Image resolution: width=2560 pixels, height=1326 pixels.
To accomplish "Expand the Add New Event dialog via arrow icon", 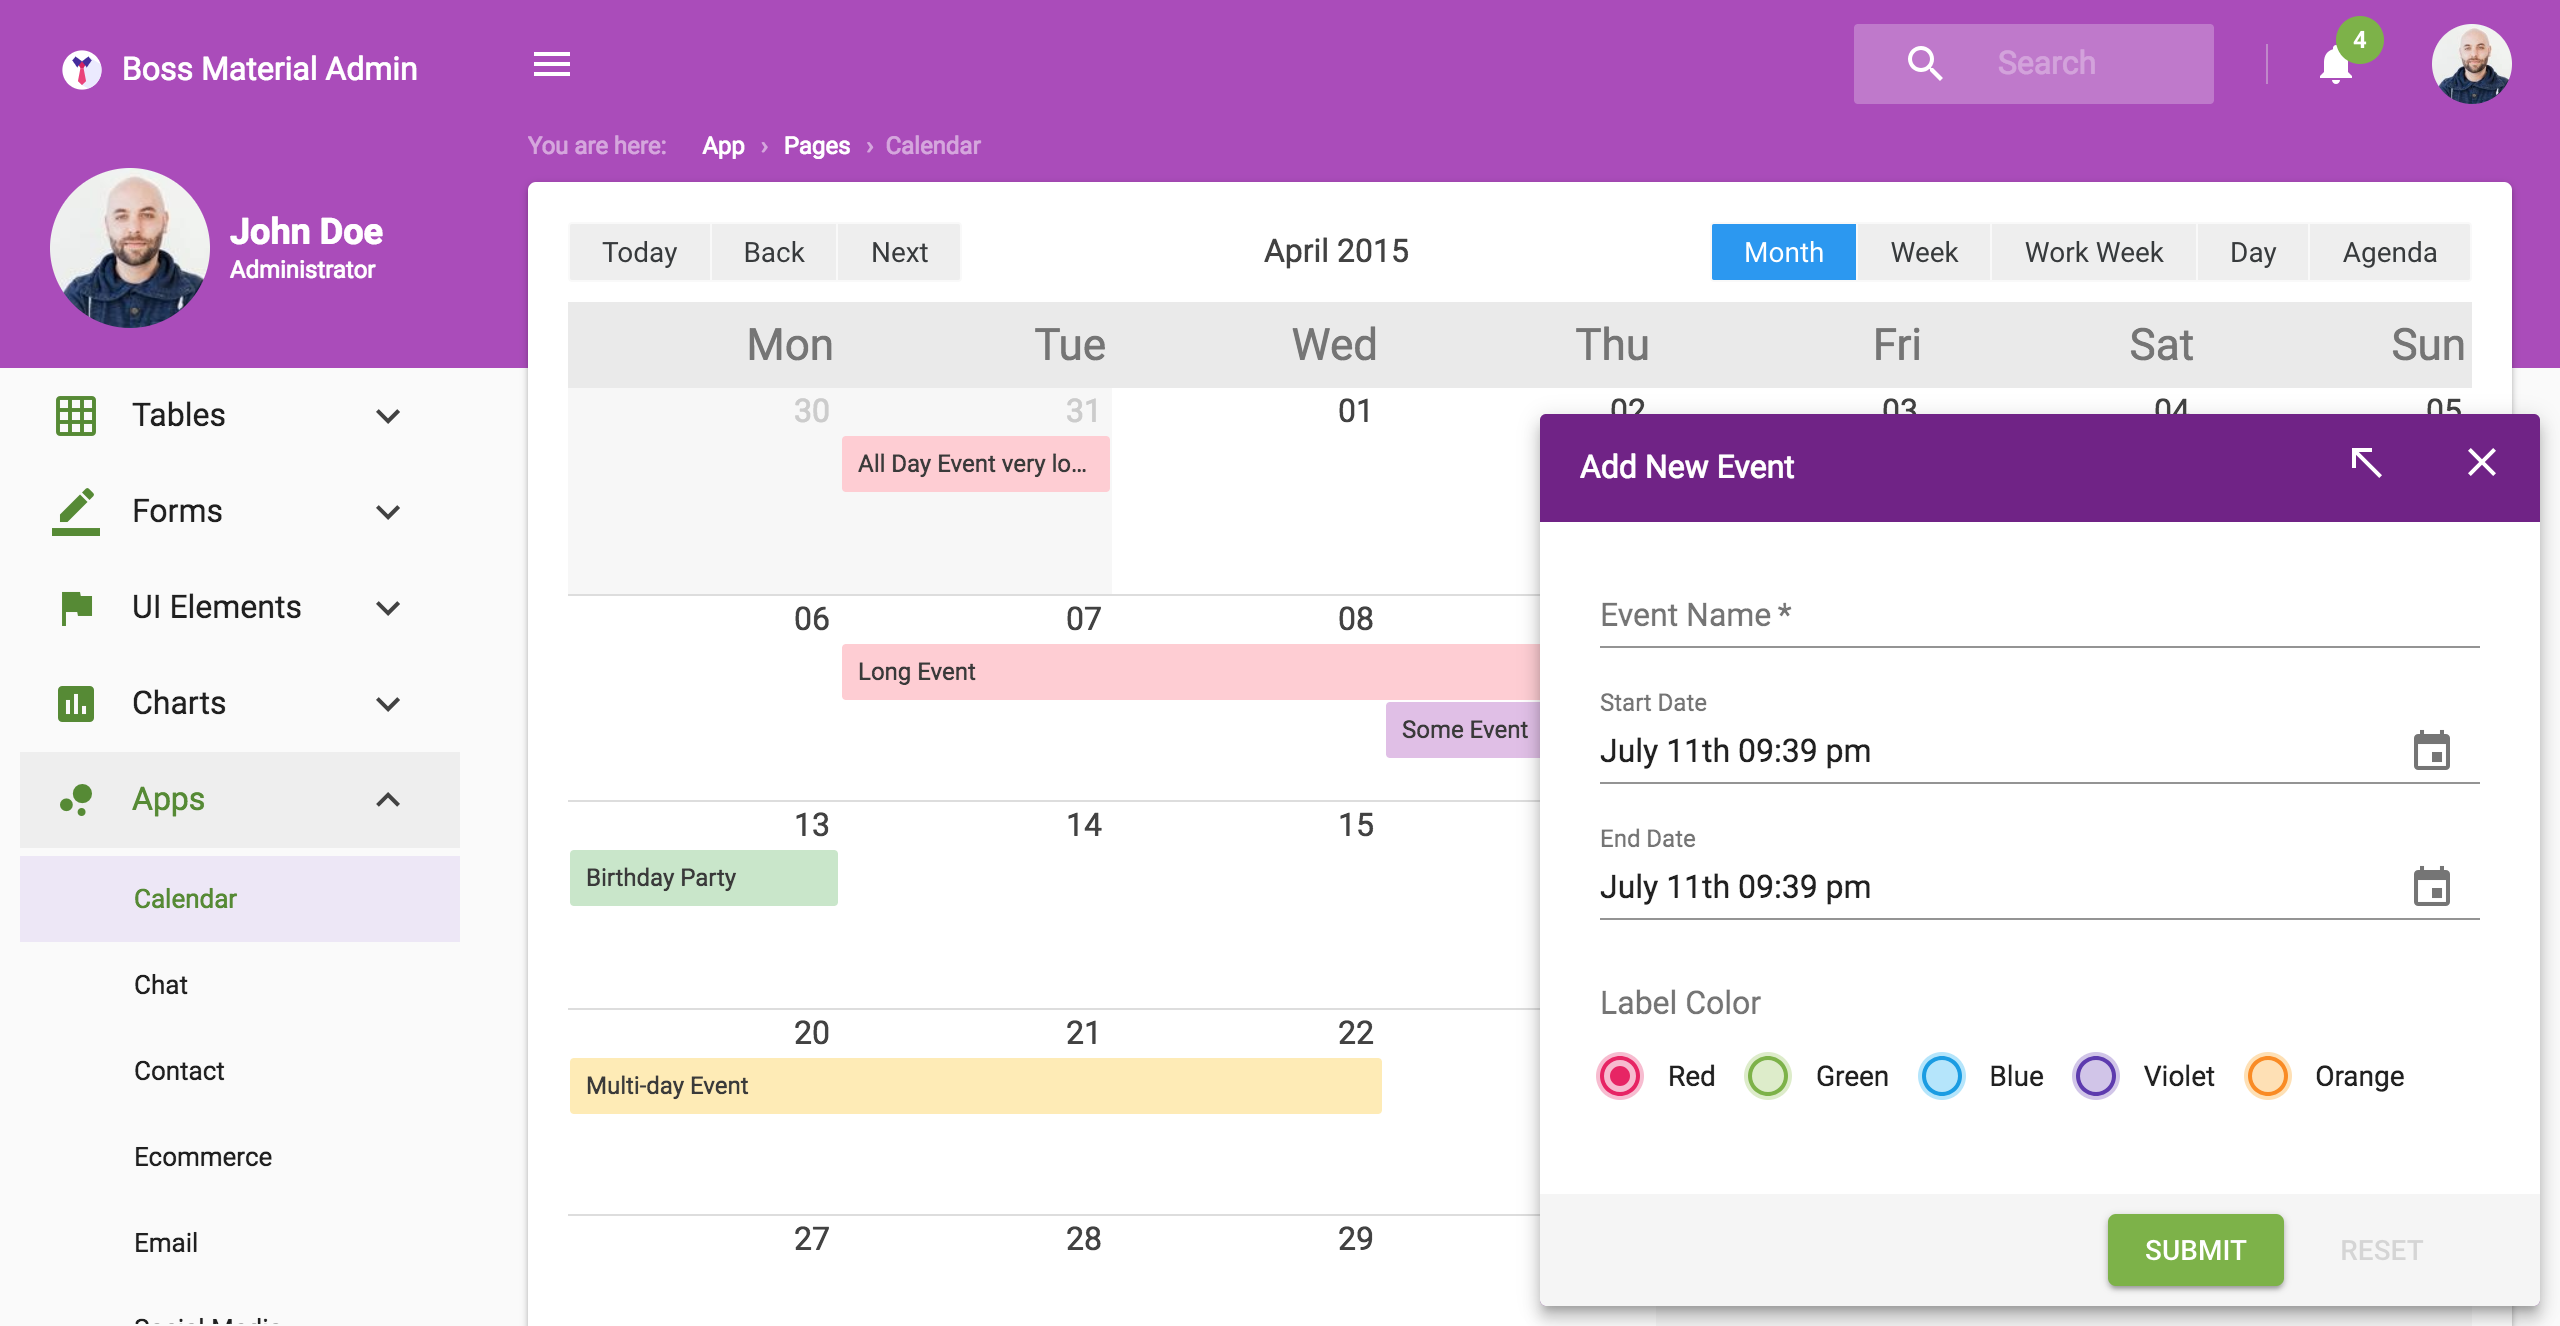I will [x=2368, y=463].
